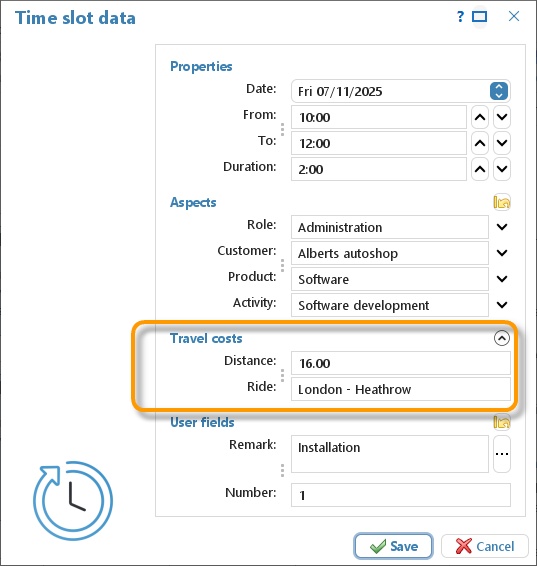This screenshot has height=566, width=537.
Task: Click the Remark field Installation
Action: [390, 454]
